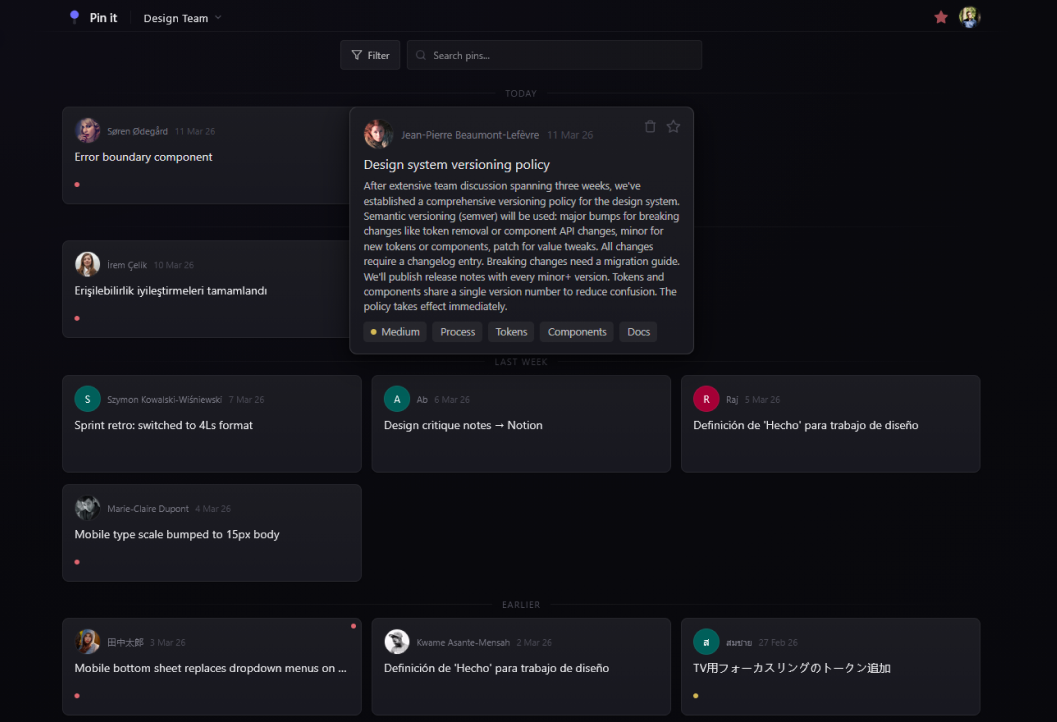Image resolution: width=1057 pixels, height=722 pixels.
Task: Select the Process tag on the versioning policy pin
Action: (x=456, y=331)
